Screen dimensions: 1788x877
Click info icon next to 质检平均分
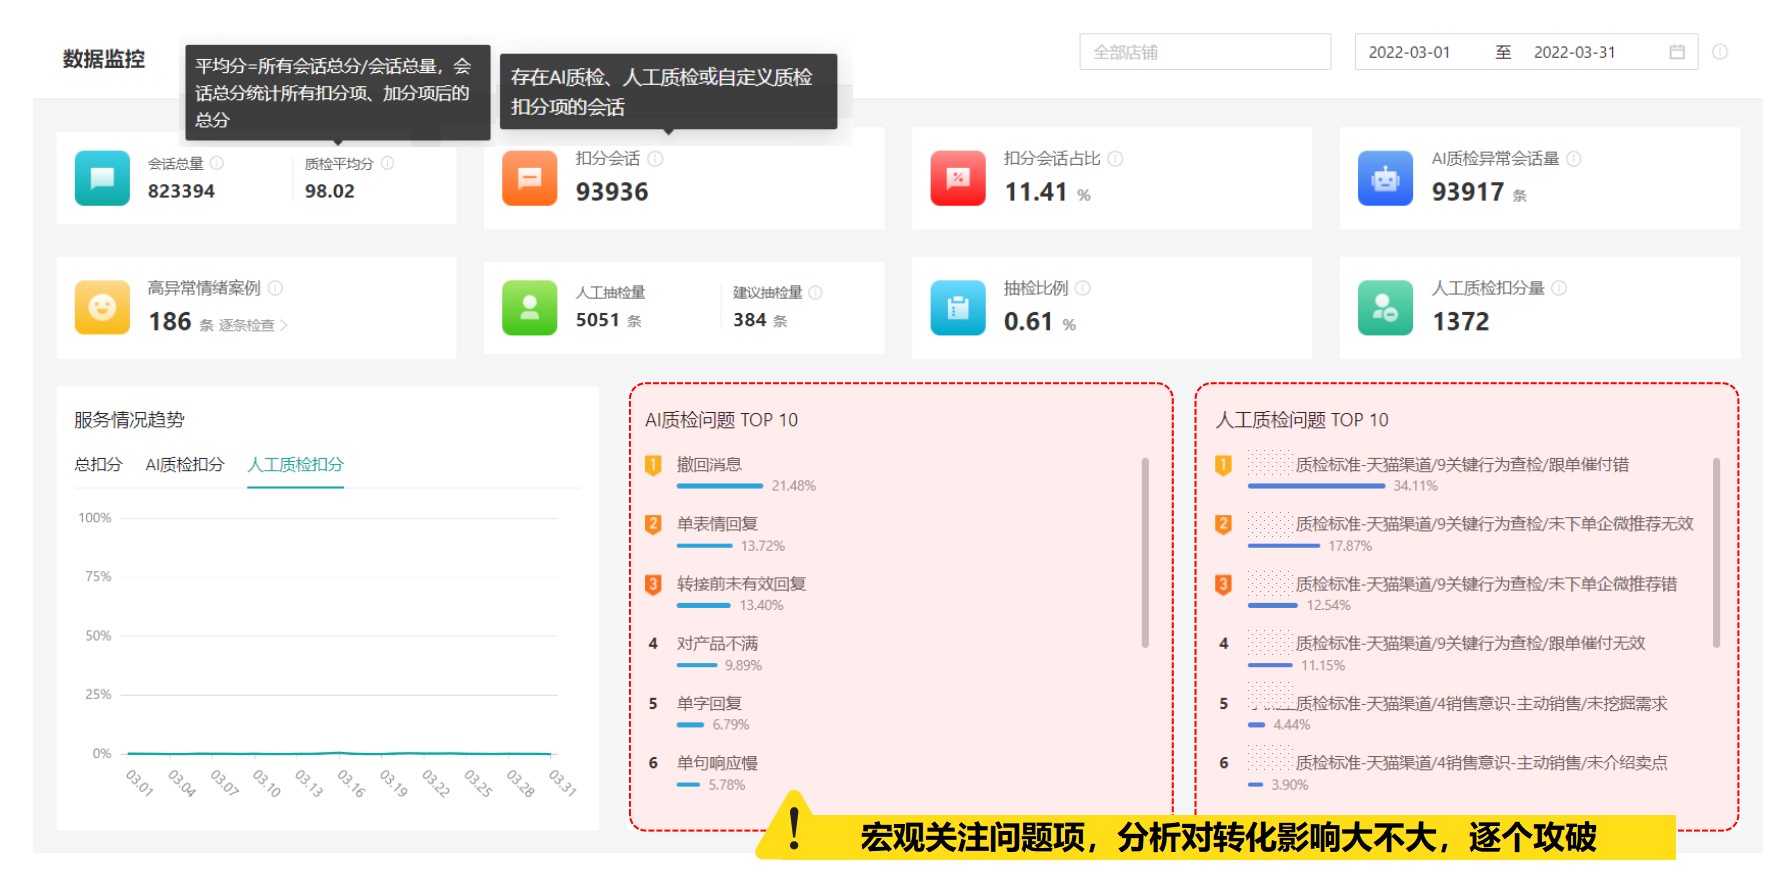pyautogui.click(x=387, y=163)
